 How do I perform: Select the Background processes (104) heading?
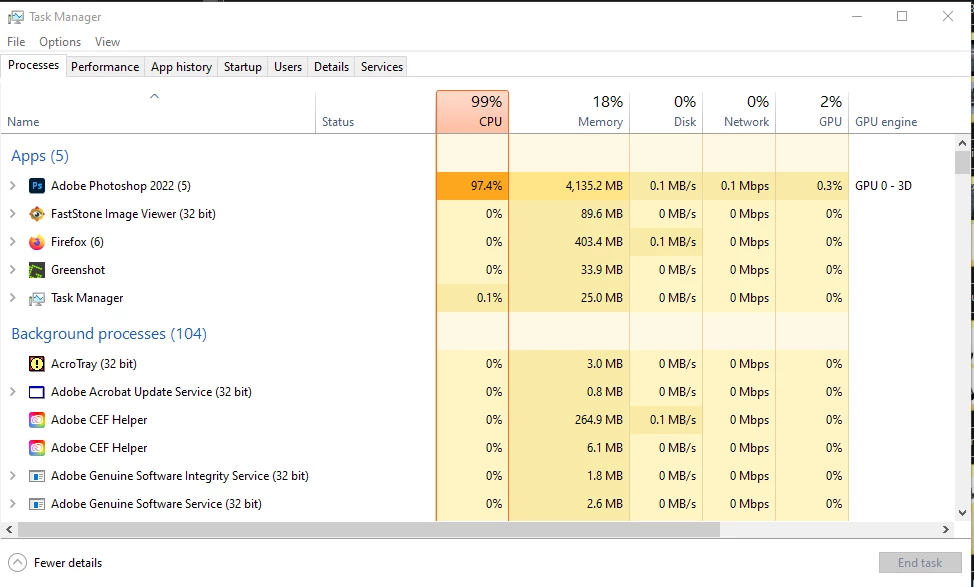[109, 334]
